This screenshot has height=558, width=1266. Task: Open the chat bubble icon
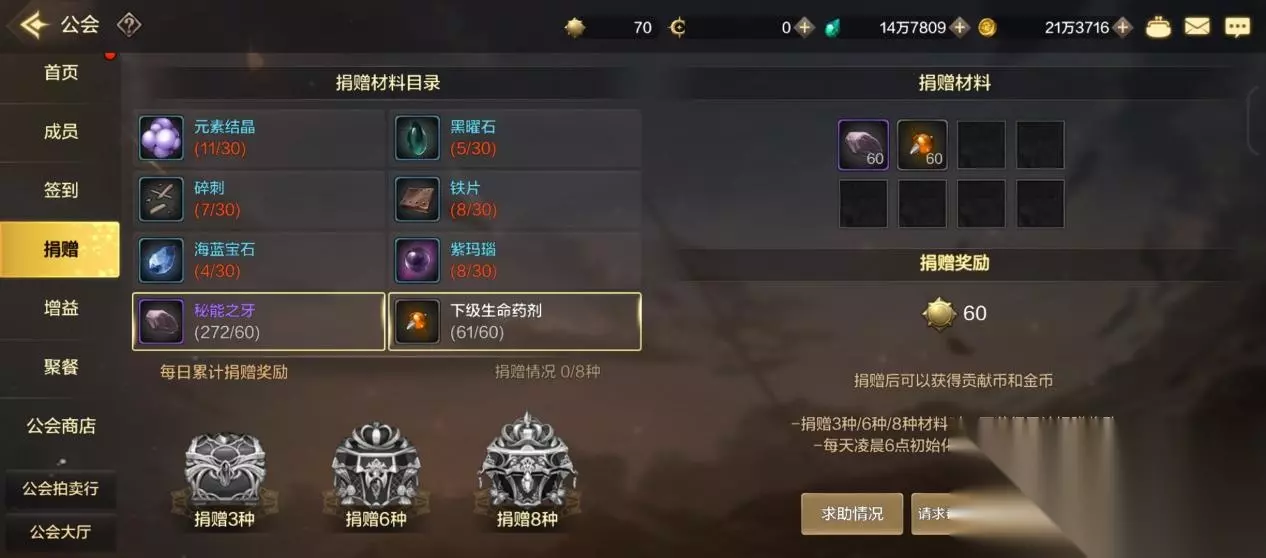1237,27
